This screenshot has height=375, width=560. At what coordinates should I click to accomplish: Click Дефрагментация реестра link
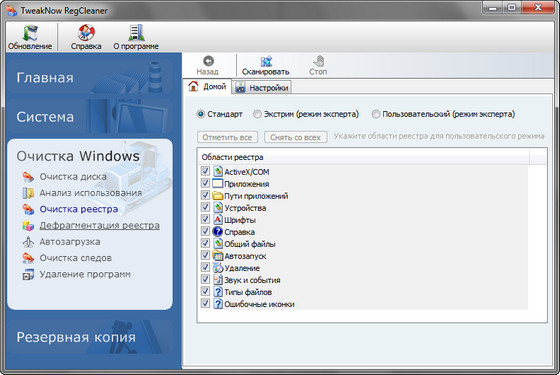click(x=100, y=225)
